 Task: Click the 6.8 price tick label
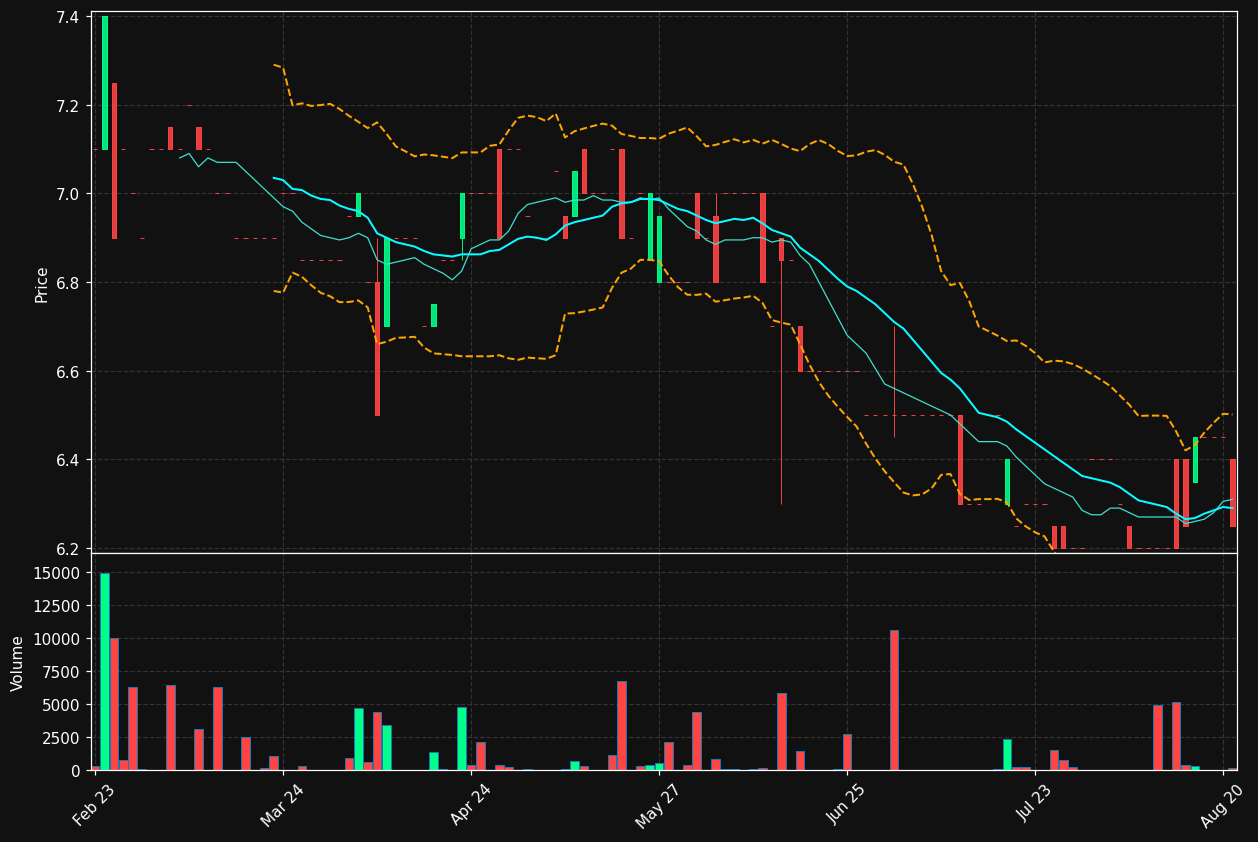(x=69, y=283)
